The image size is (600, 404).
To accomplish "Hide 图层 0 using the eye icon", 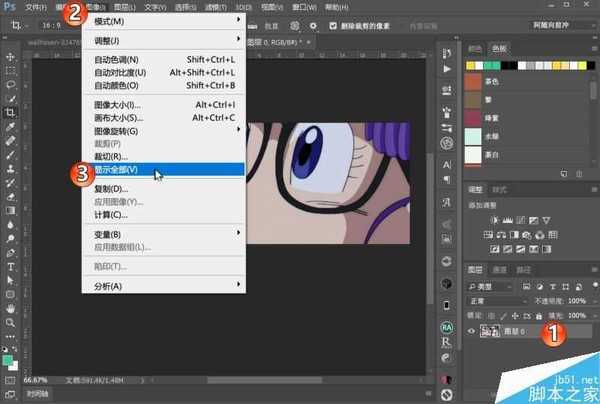I will (472, 331).
